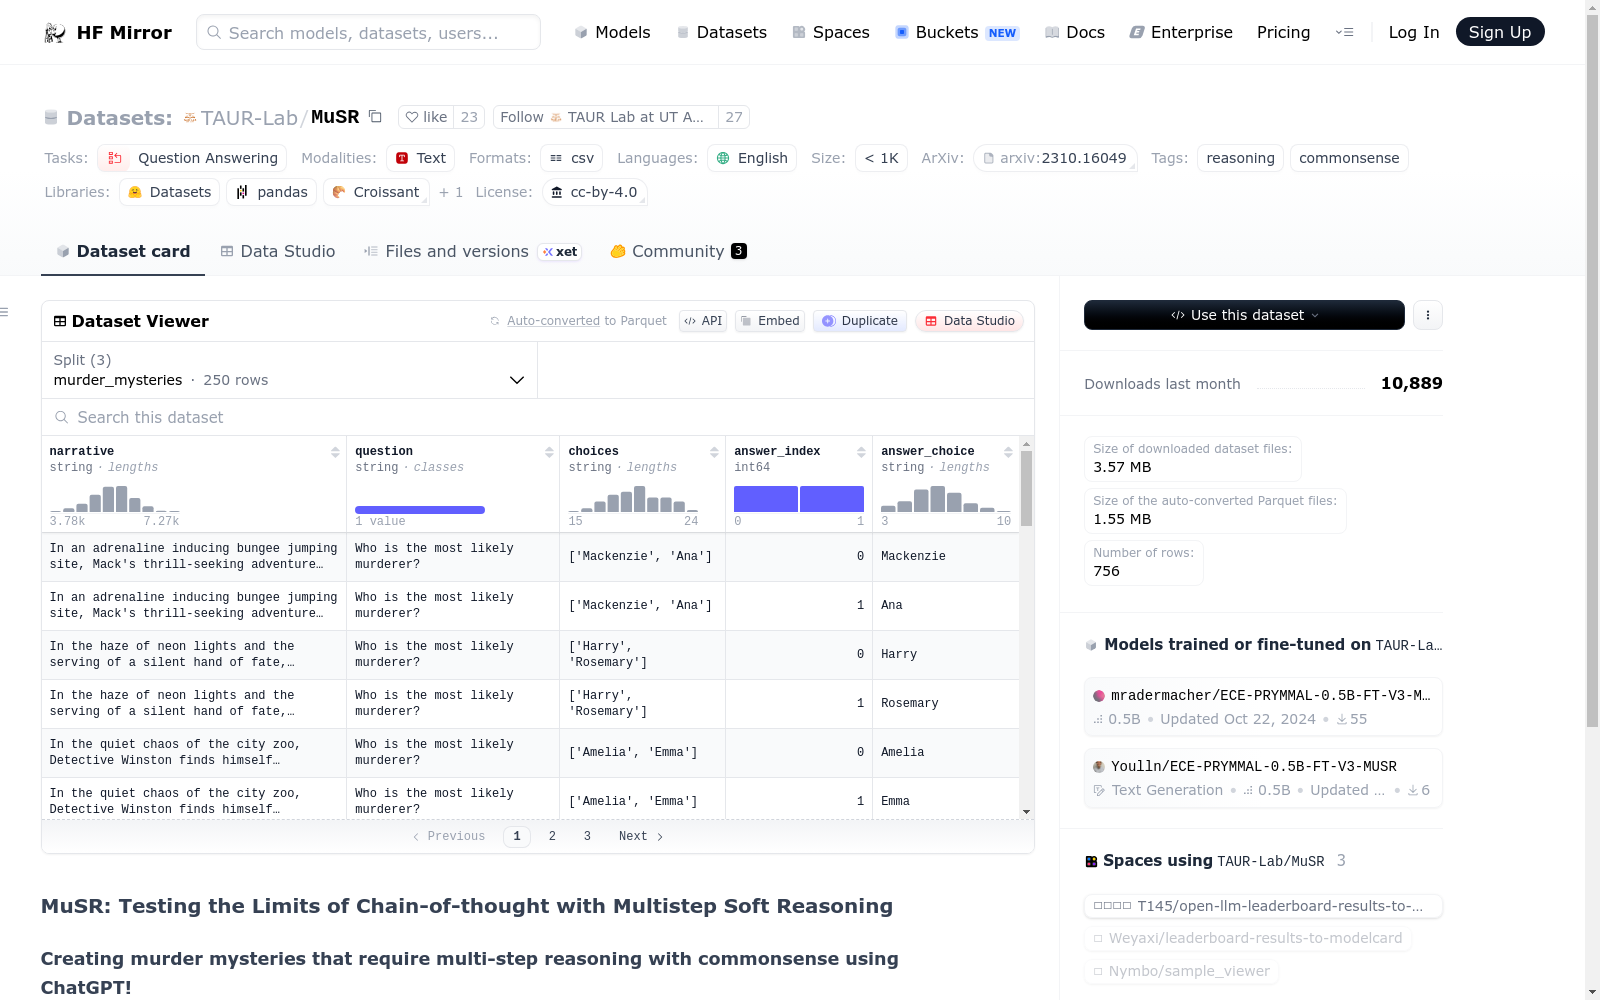Open the Community tab

pos(678,252)
